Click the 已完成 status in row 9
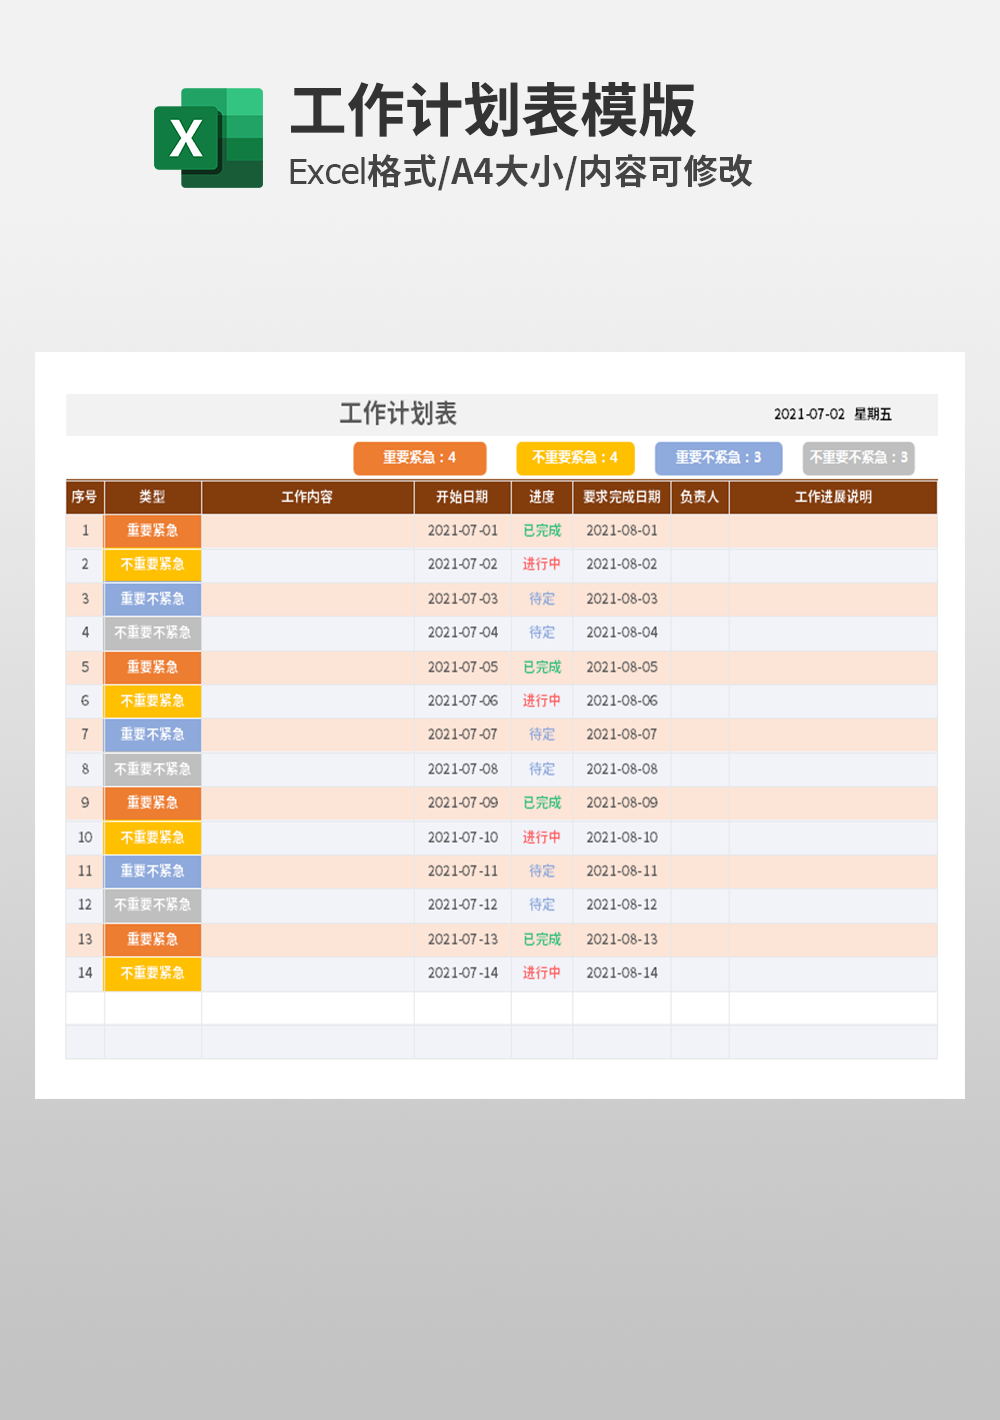1000x1420 pixels. pyautogui.click(x=542, y=803)
